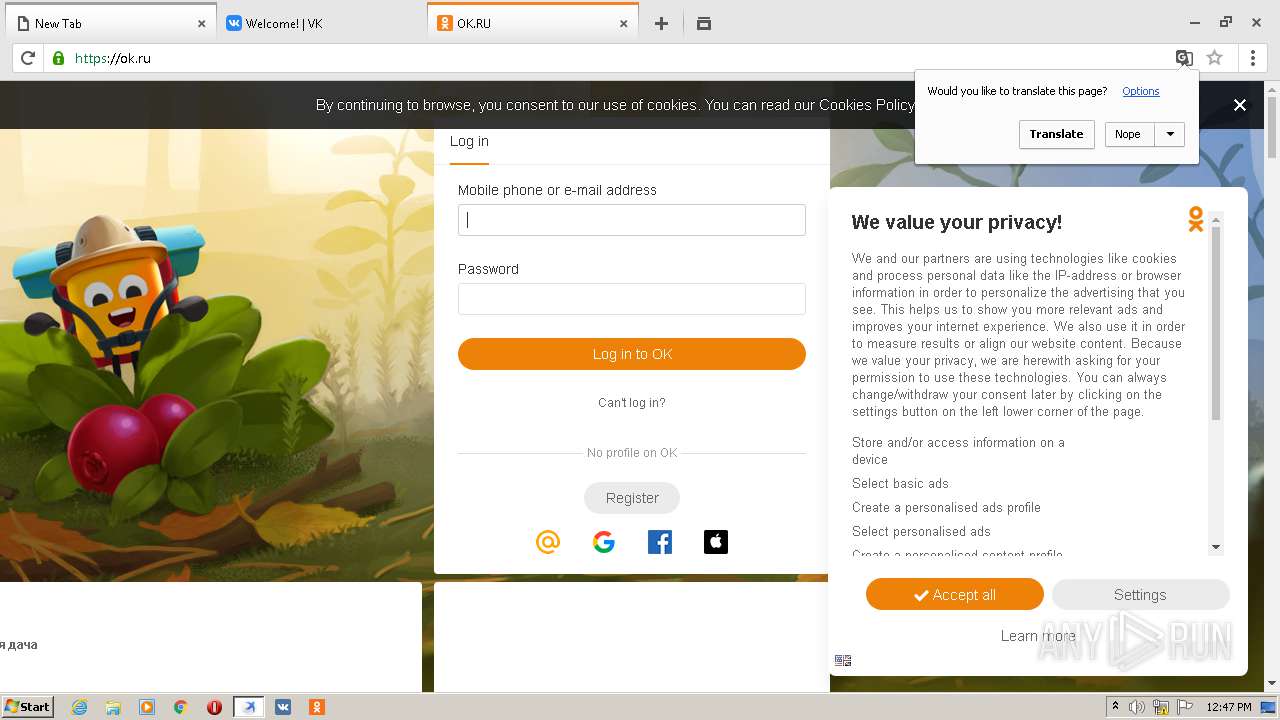The image size is (1280, 720).
Task: Select the OK.RU browser tab
Action: (x=532, y=23)
